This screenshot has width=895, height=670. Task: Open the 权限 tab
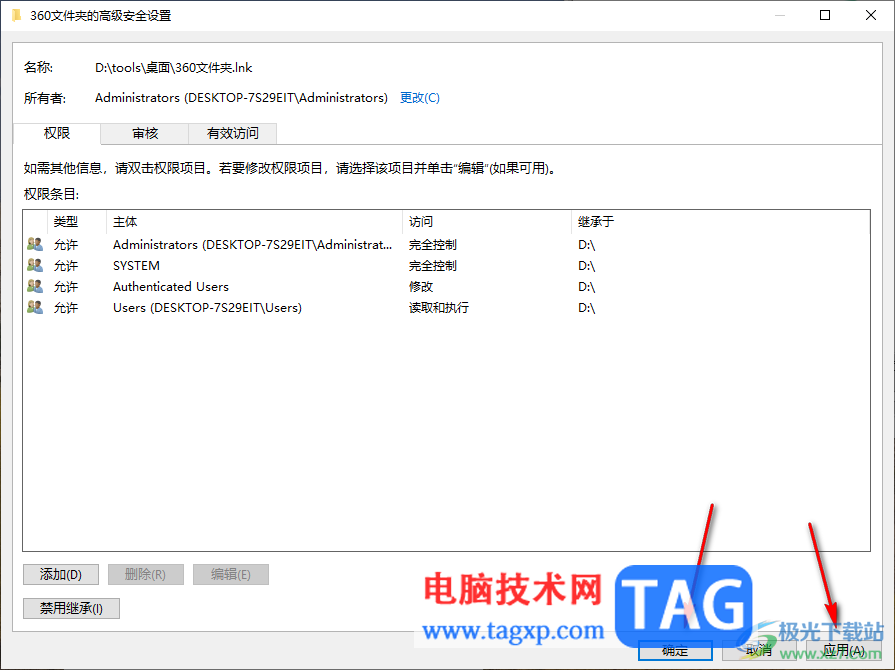coord(56,133)
